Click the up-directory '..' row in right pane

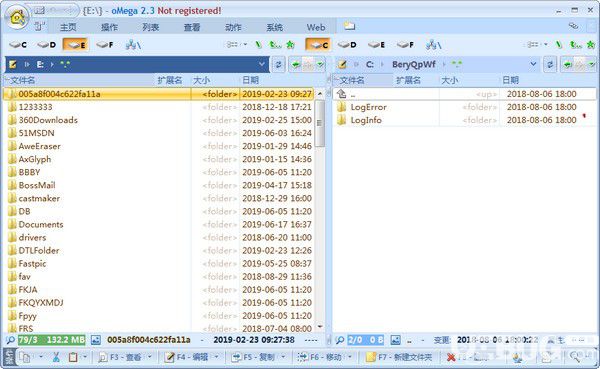click(x=464, y=94)
